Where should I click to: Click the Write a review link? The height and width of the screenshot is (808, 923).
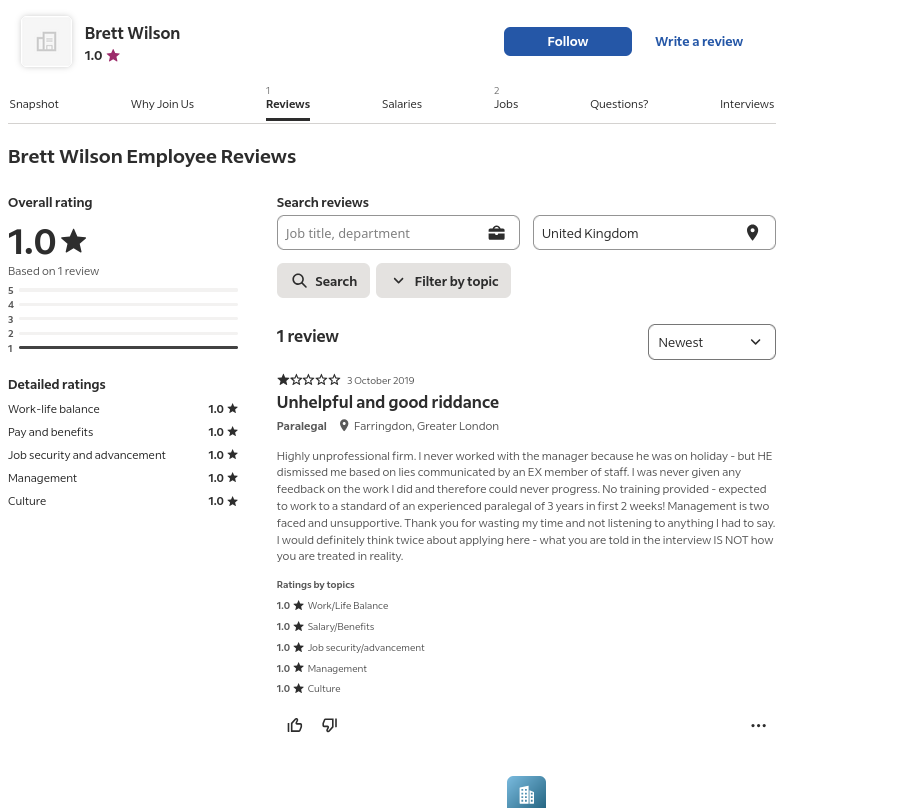coord(699,42)
